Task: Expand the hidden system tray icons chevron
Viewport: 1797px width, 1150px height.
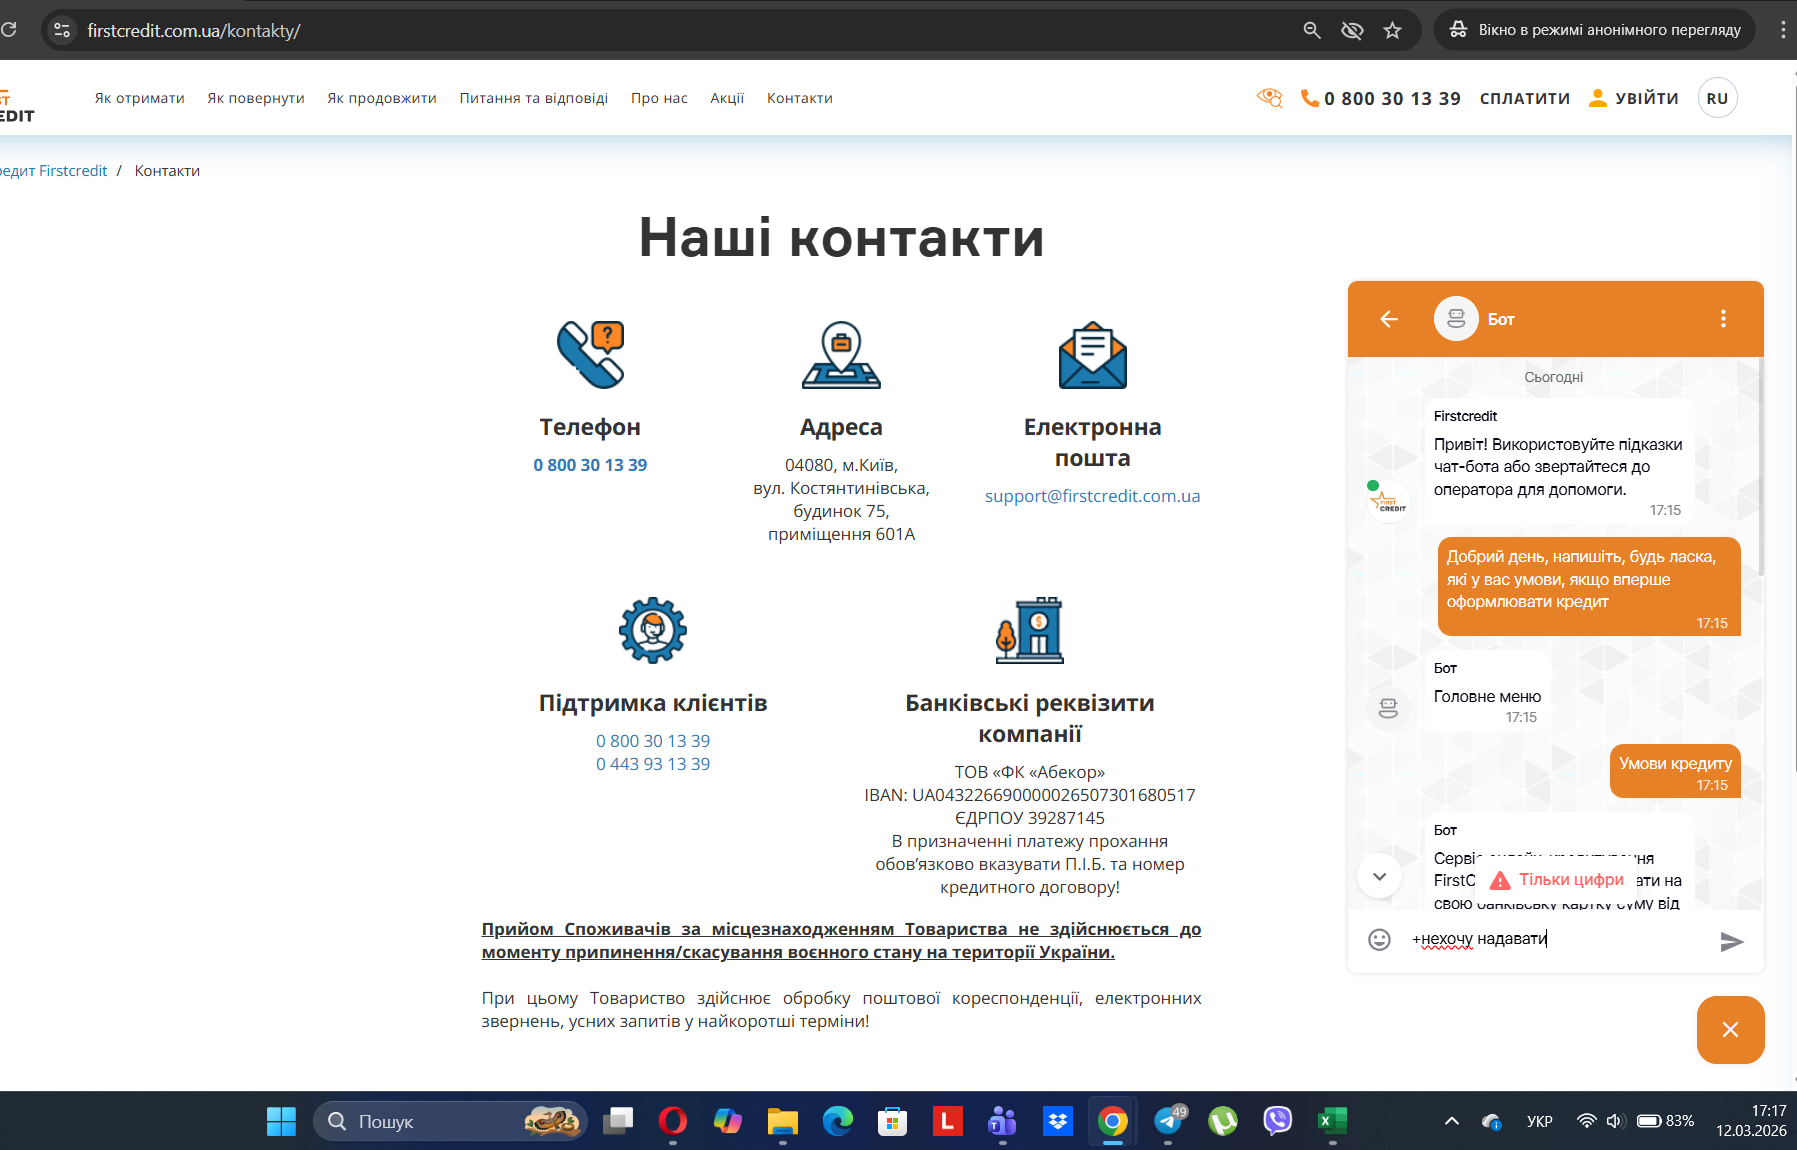Action: (1452, 1121)
